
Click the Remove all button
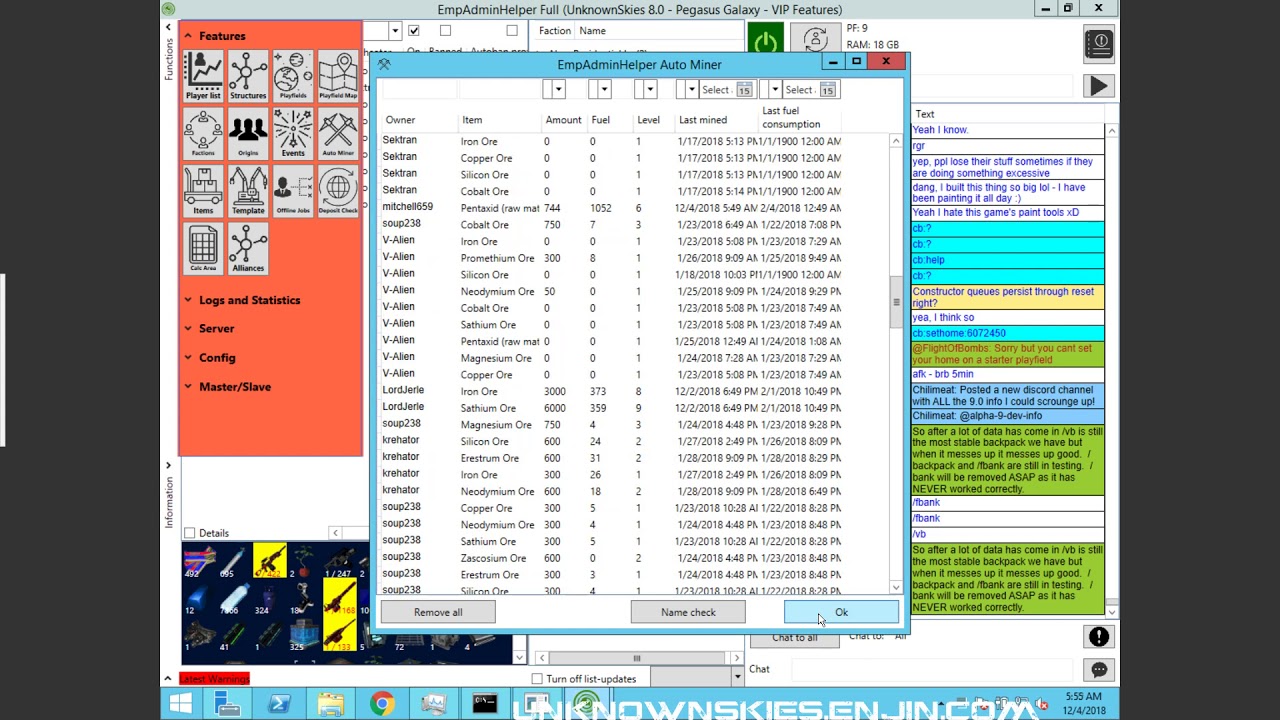pyautogui.click(x=438, y=612)
